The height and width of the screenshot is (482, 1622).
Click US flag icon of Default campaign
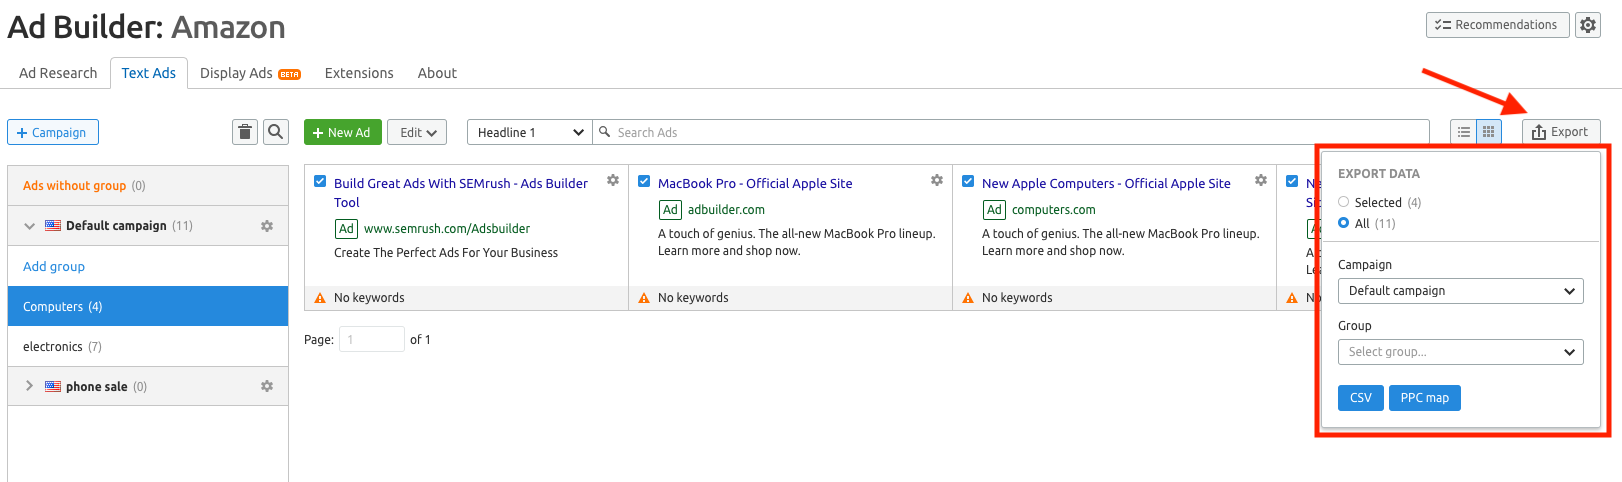[53, 226]
